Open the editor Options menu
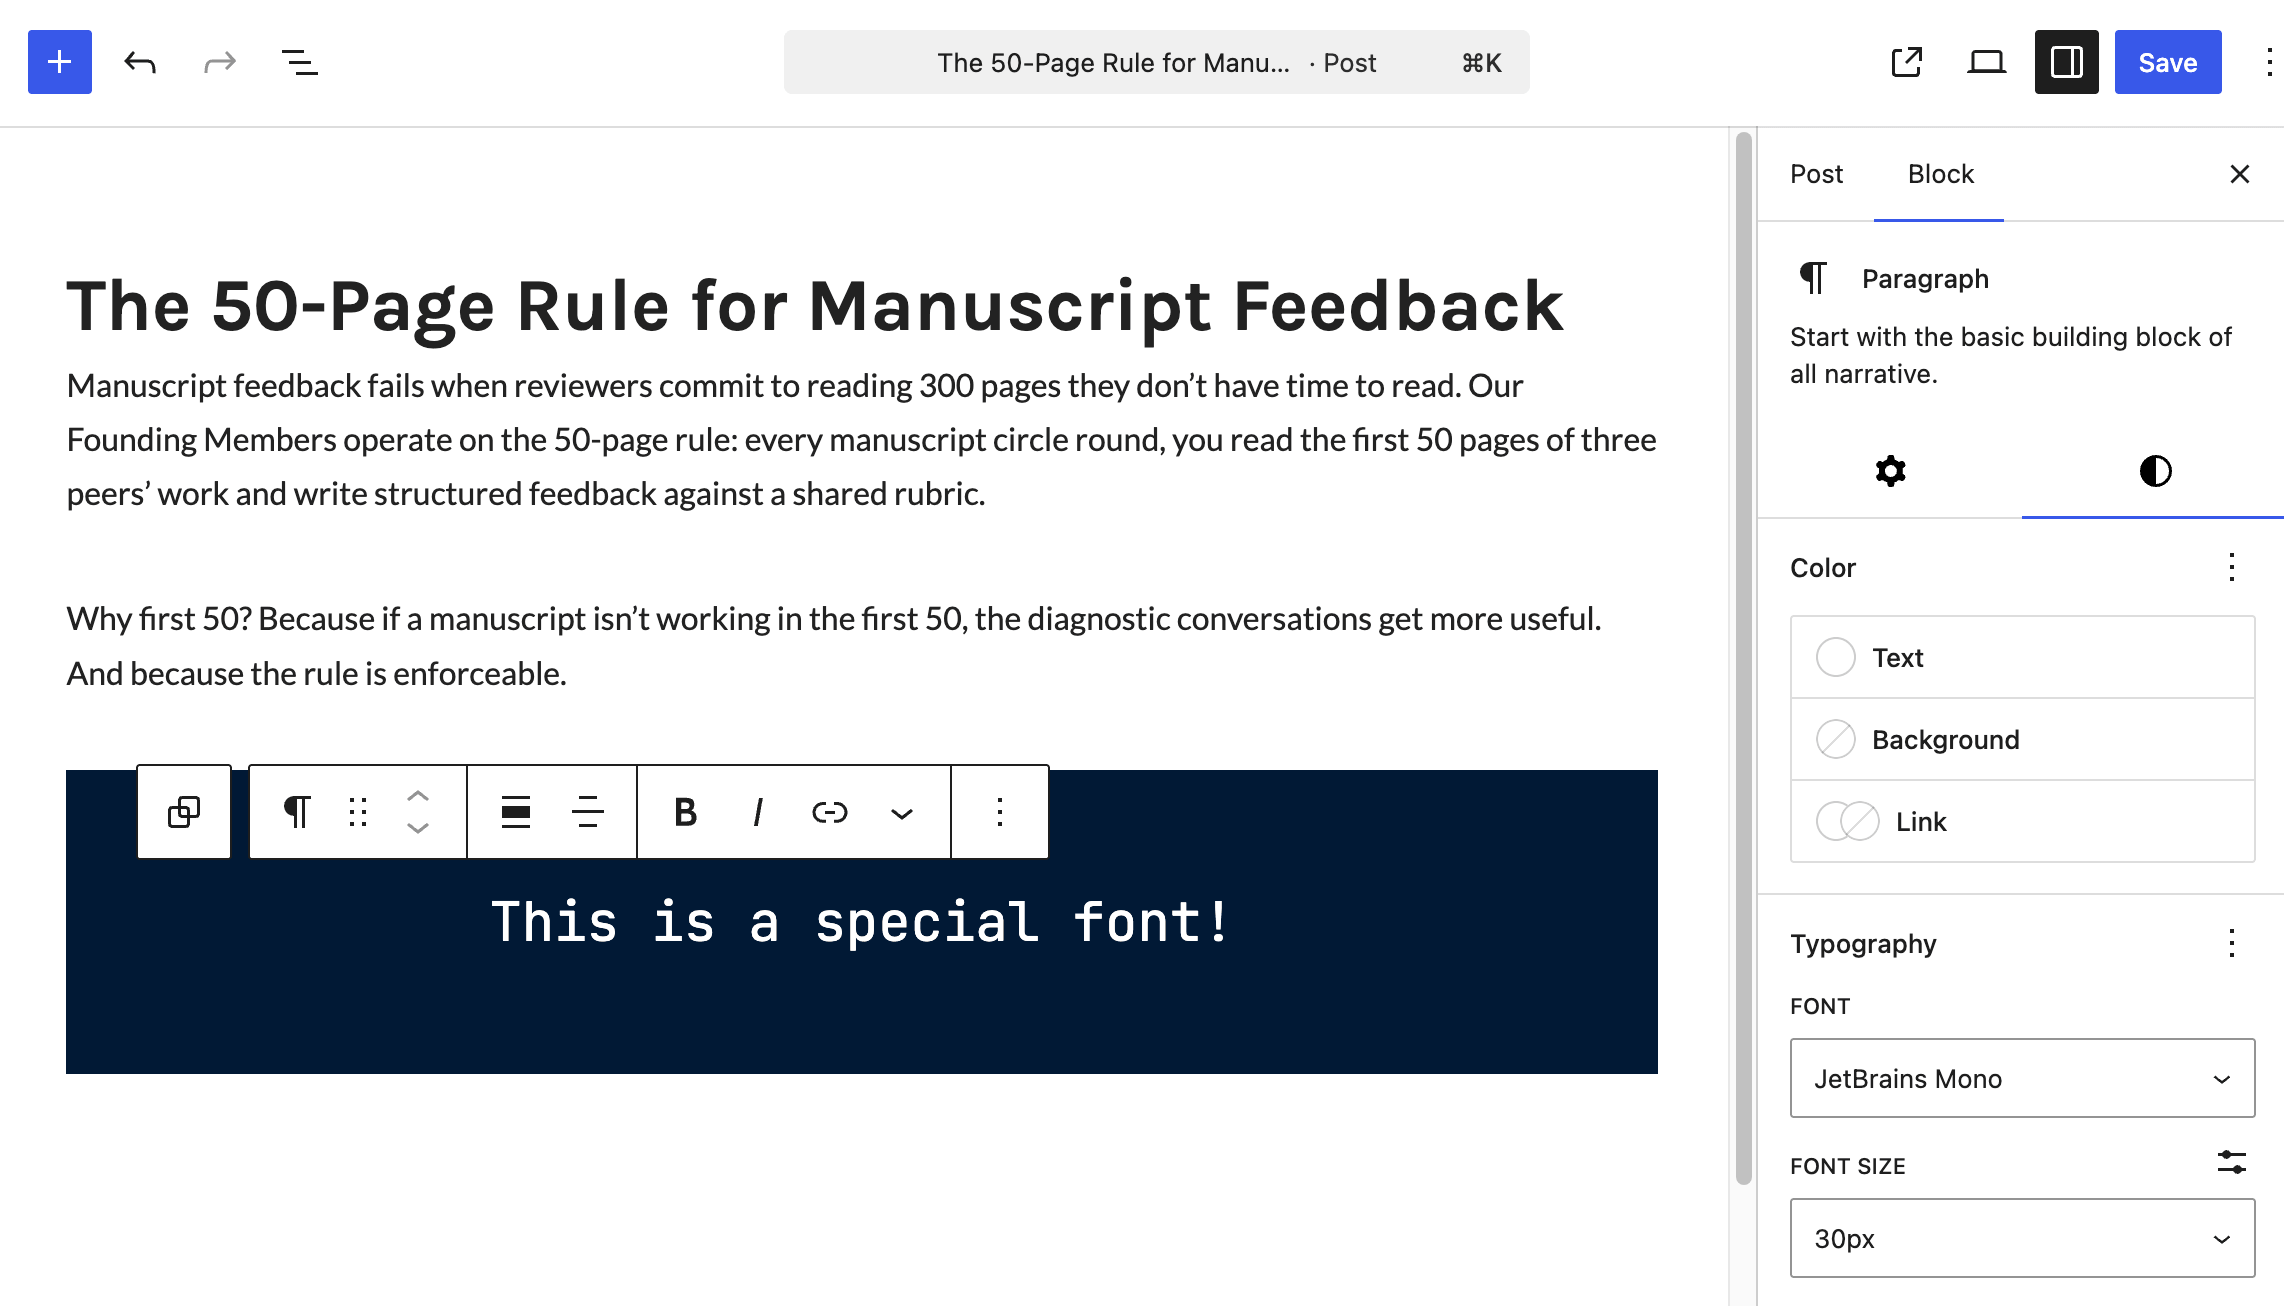This screenshot has width=2284, height=1306. (2268, 62)
